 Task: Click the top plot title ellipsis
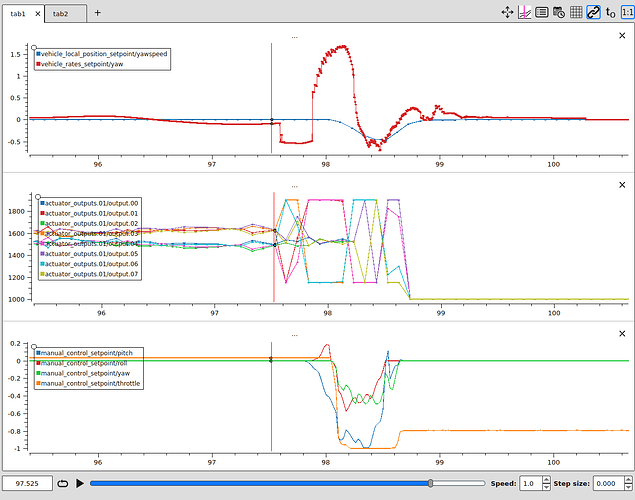(294, 37)
